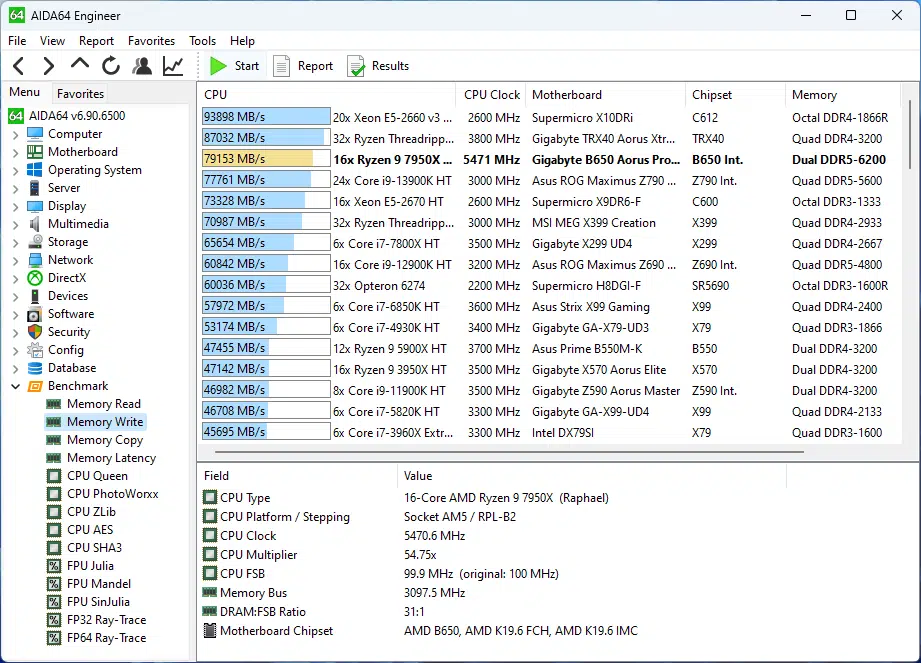The height and width of the screenshot is (663, 921).
Task: Switch to the Favorites tab
Action: (x=80, y=93)
